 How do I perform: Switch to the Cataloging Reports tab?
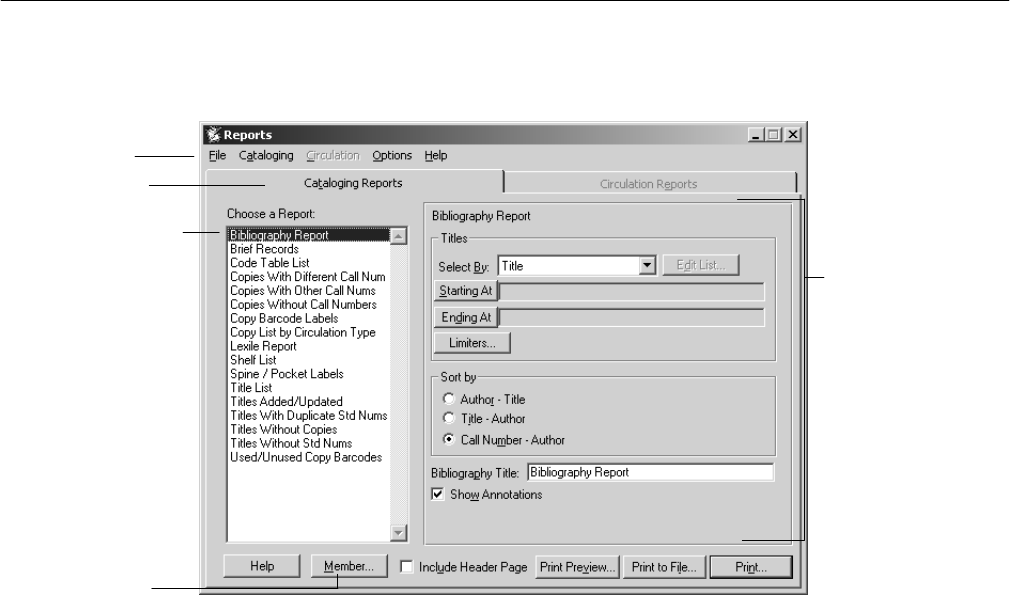(x=353, y=183)
